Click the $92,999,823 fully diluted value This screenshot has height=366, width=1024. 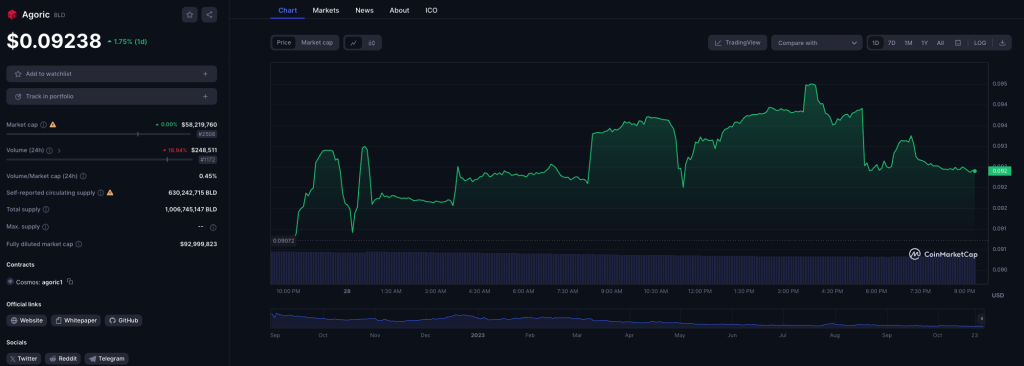click(x=199, y=244)
